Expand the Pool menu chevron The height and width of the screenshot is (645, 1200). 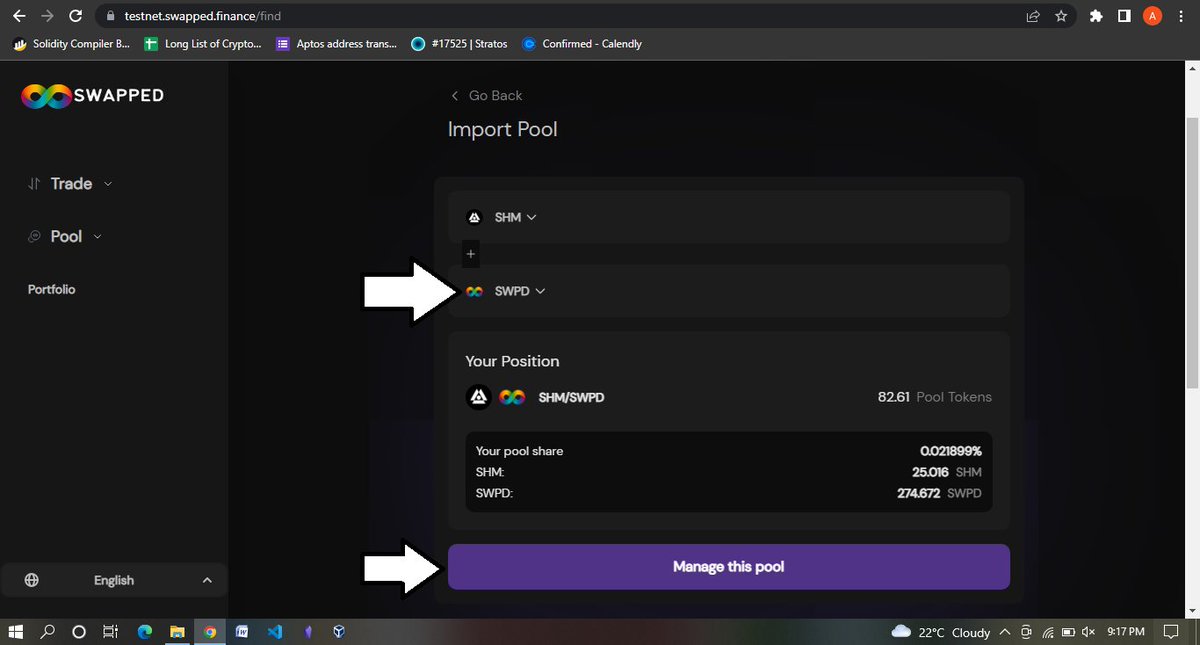pos(97,237)
